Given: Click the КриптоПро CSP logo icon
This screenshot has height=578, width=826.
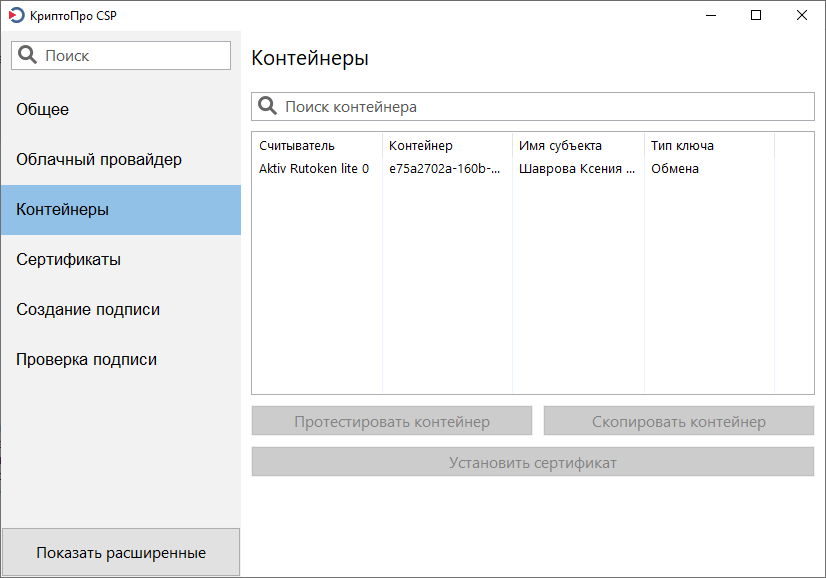Looking at the screenshot, I should click(x=16, y=15).
